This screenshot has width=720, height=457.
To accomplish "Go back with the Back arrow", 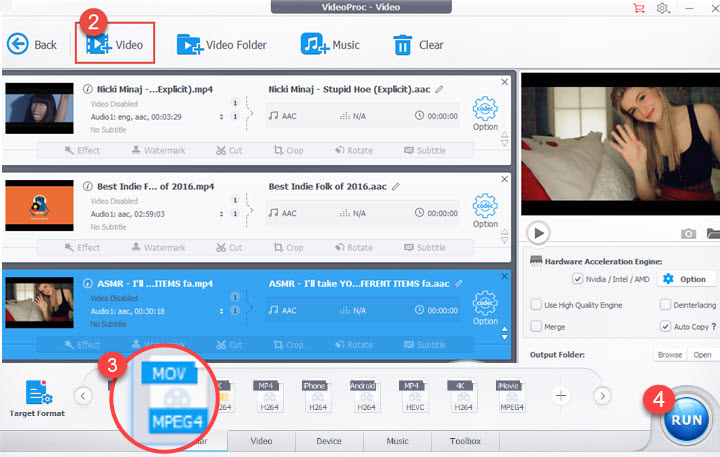I will pyautogui.click(x=31, y=45).
